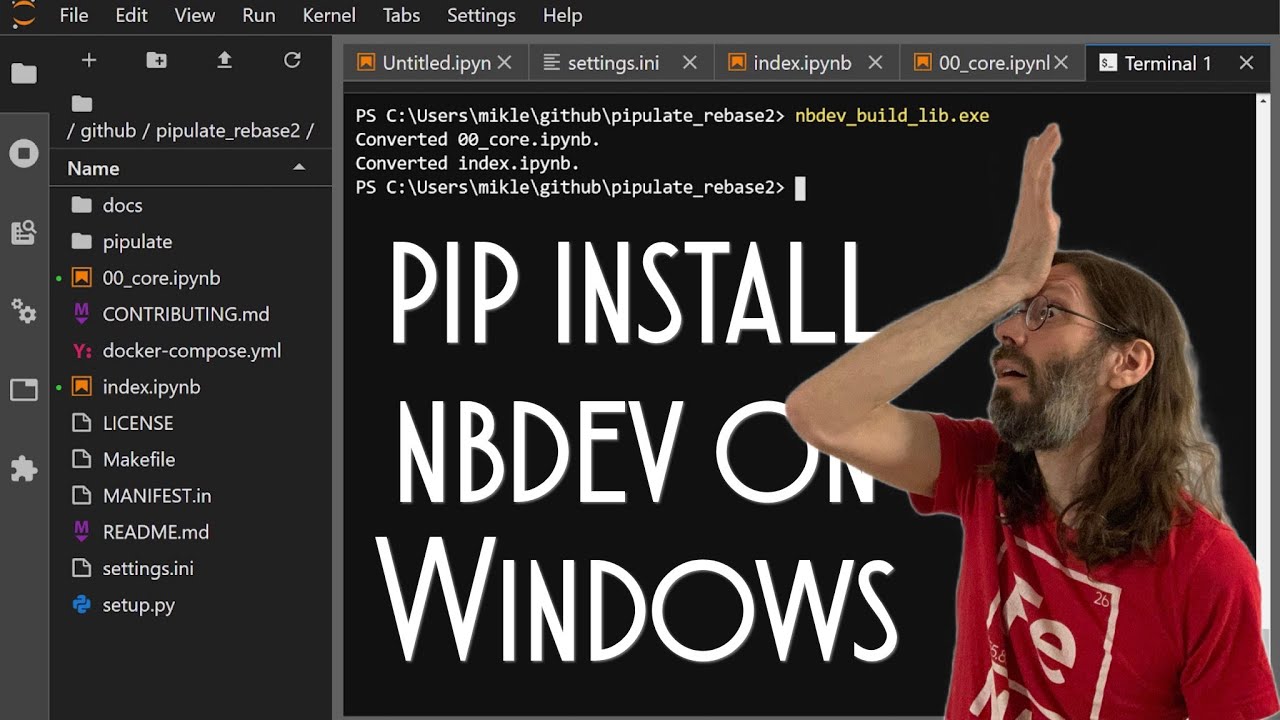Select the pipulate folder
Image resolution: width=1280 pixels, height=720 pixels.
click(190, 241)
